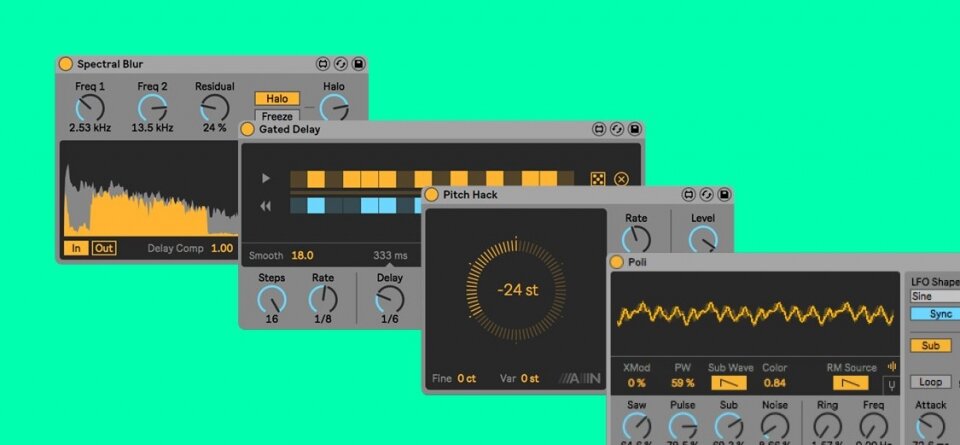960x445 pixels.
Task: Click the tuning fork icon in Poli
Action: [892, 386]
